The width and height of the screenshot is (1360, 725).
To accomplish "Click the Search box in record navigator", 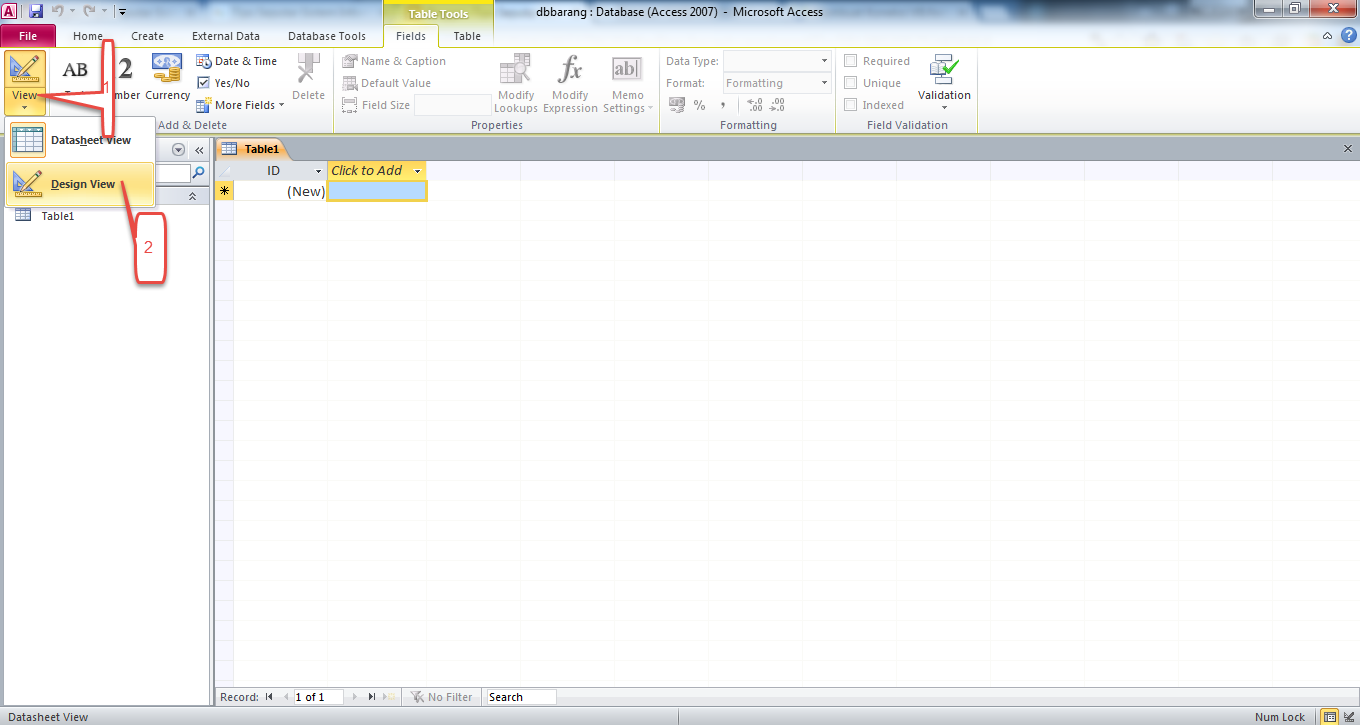I will (x=521, y=697).
